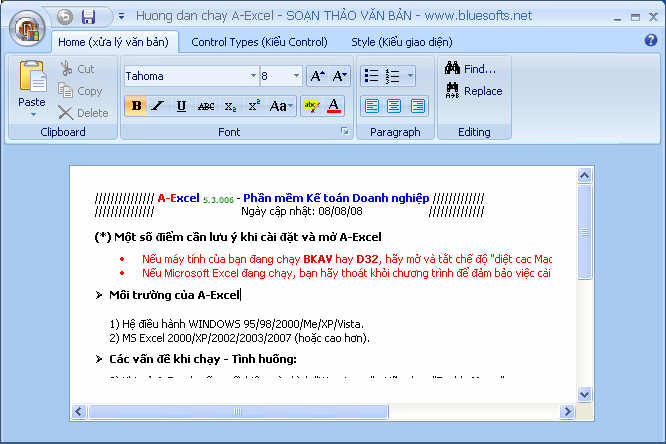Click the line 'MS Excel 2000/XP/2002/2003/2007'
The height and width of the screenshot is (444, 666).
[x=240, y=338]
